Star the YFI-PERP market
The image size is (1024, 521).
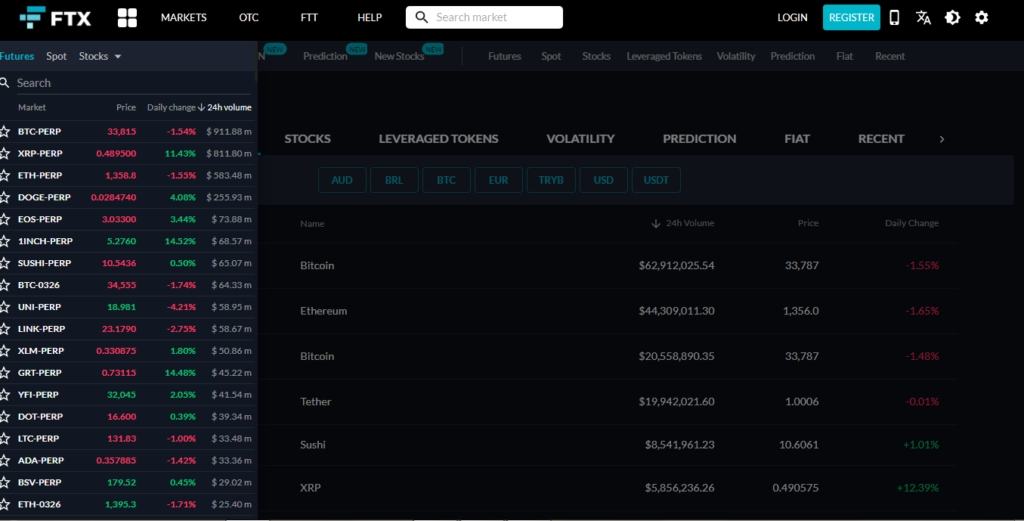5,394
